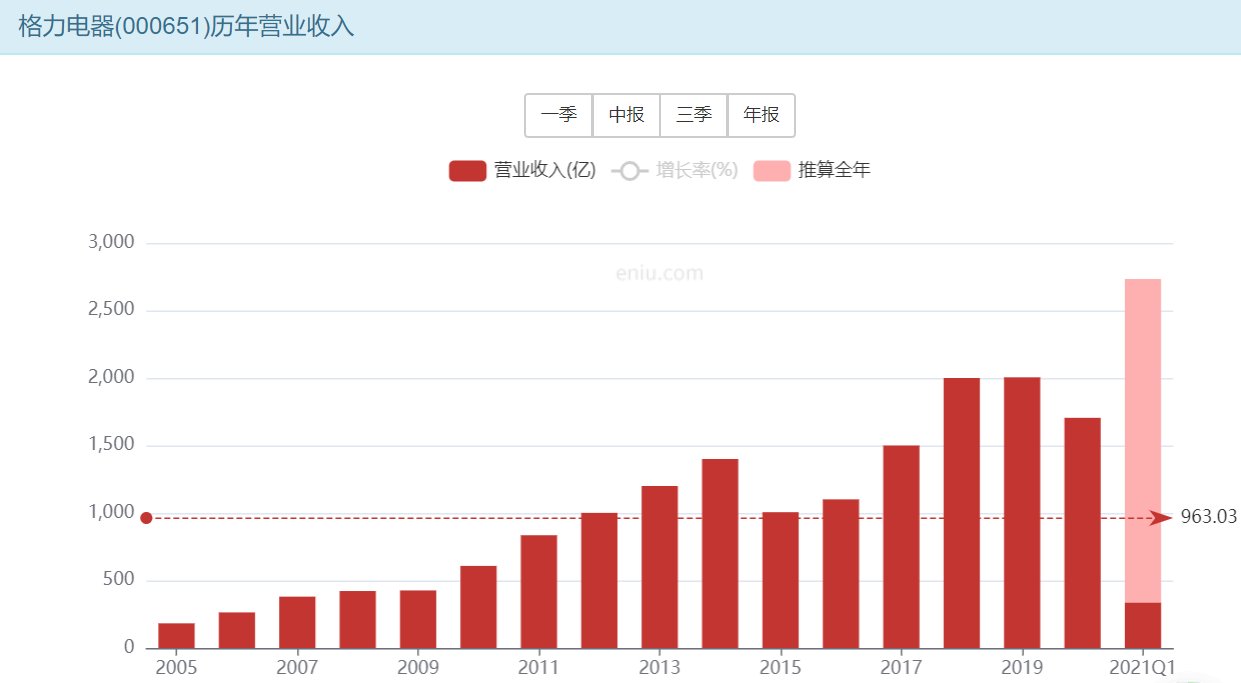
Task: Click the 2005 revenue bar
Action: click(x=176, y=635)
